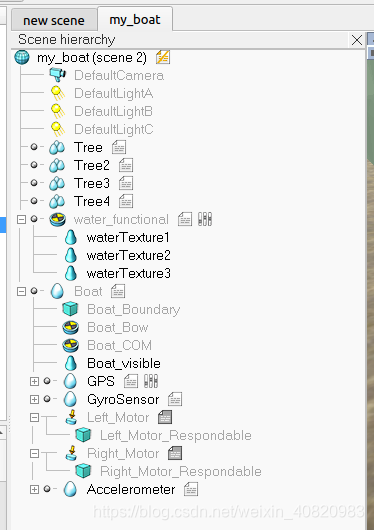Click the Boat_Bow dummy icon
Screen dimensions: 374x530
tap(71, 327)
